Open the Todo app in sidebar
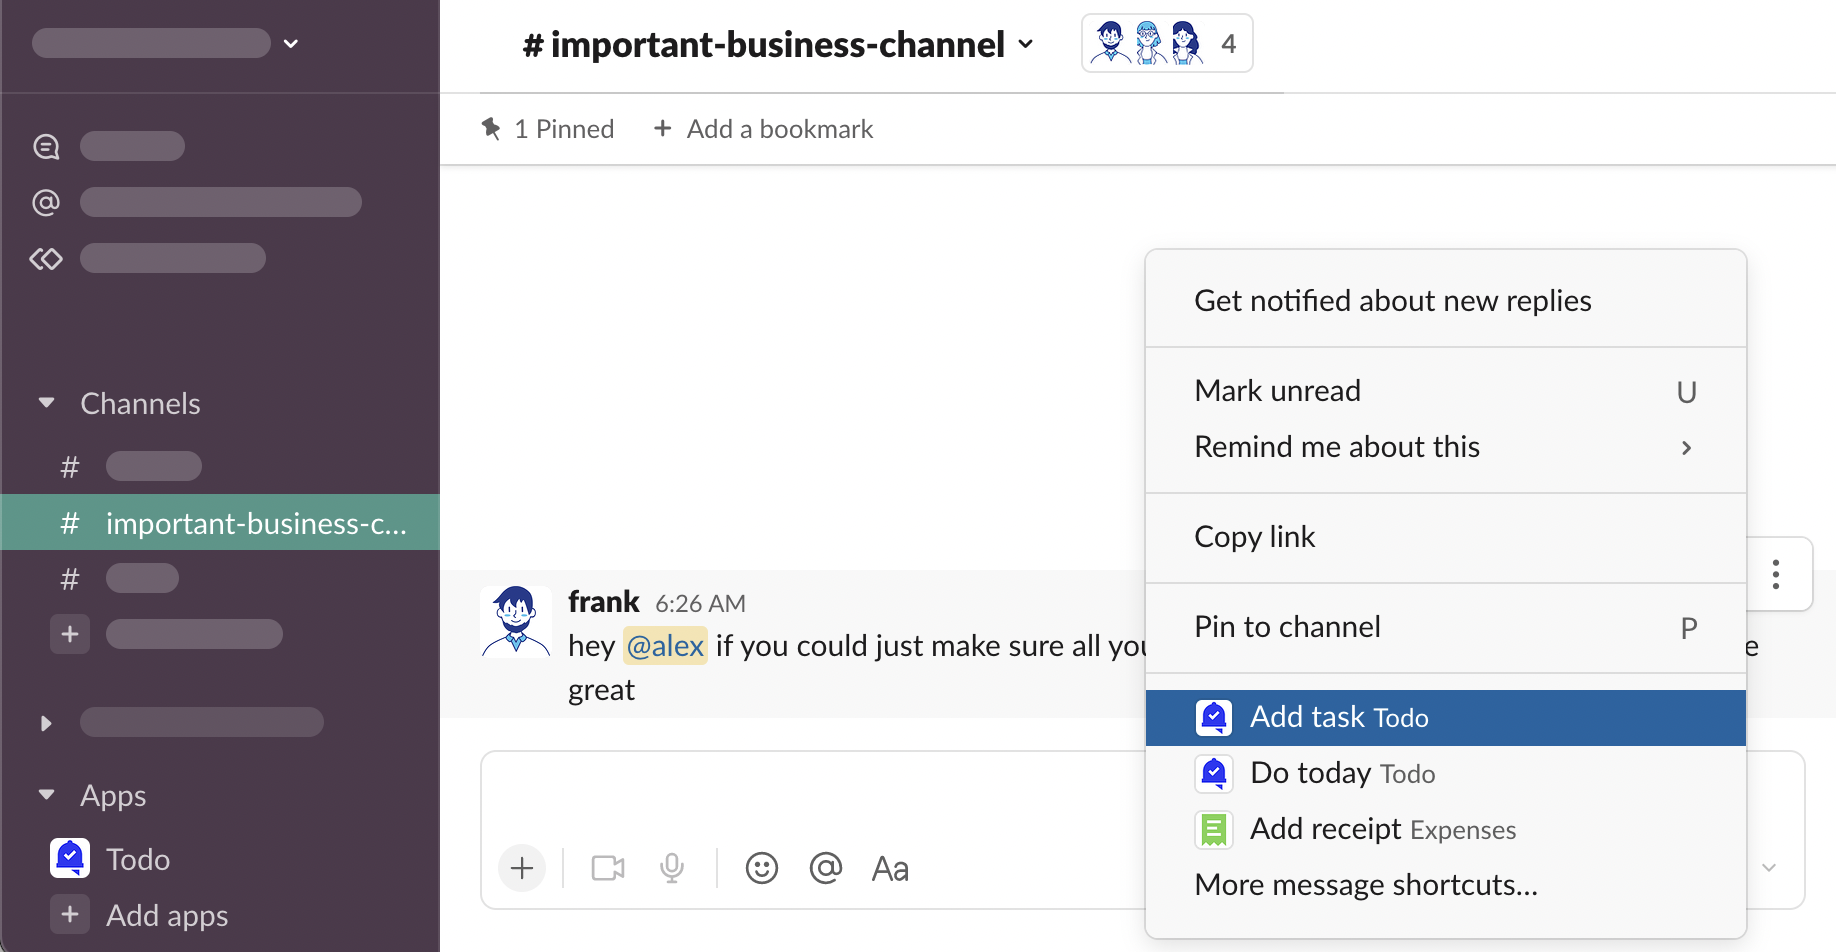The image size is (1836, 952). [x=137, y=859]
